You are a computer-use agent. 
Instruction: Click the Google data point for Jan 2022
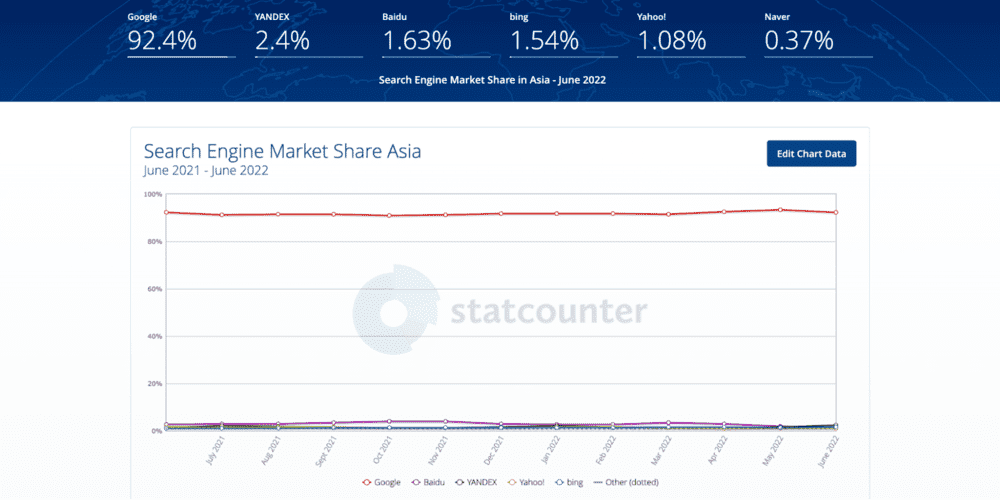coord(556,213)
